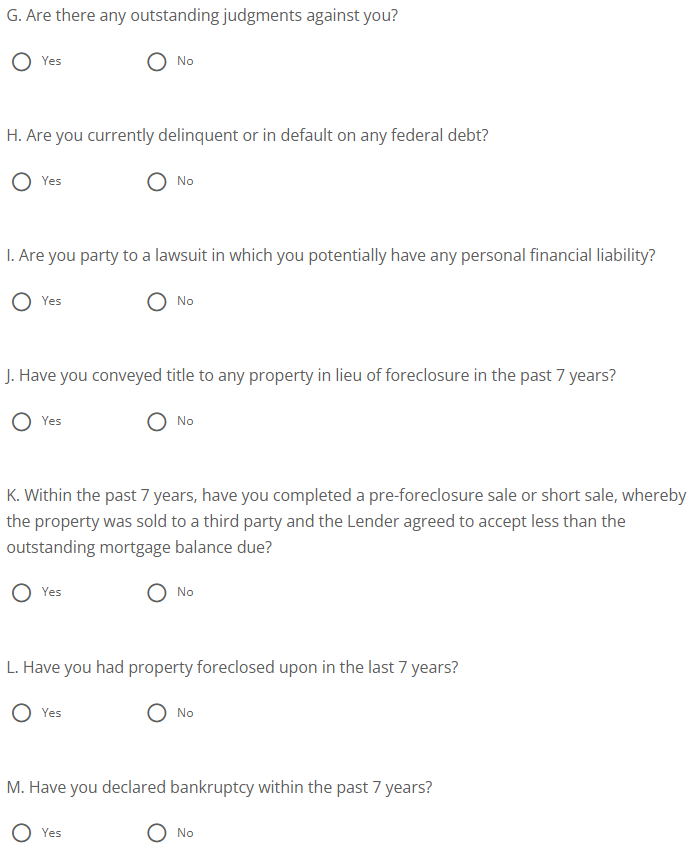The image size is (695, 855).
Task: Select Yes for pre-foreclosure or short sale
Action: coord(21,593)
